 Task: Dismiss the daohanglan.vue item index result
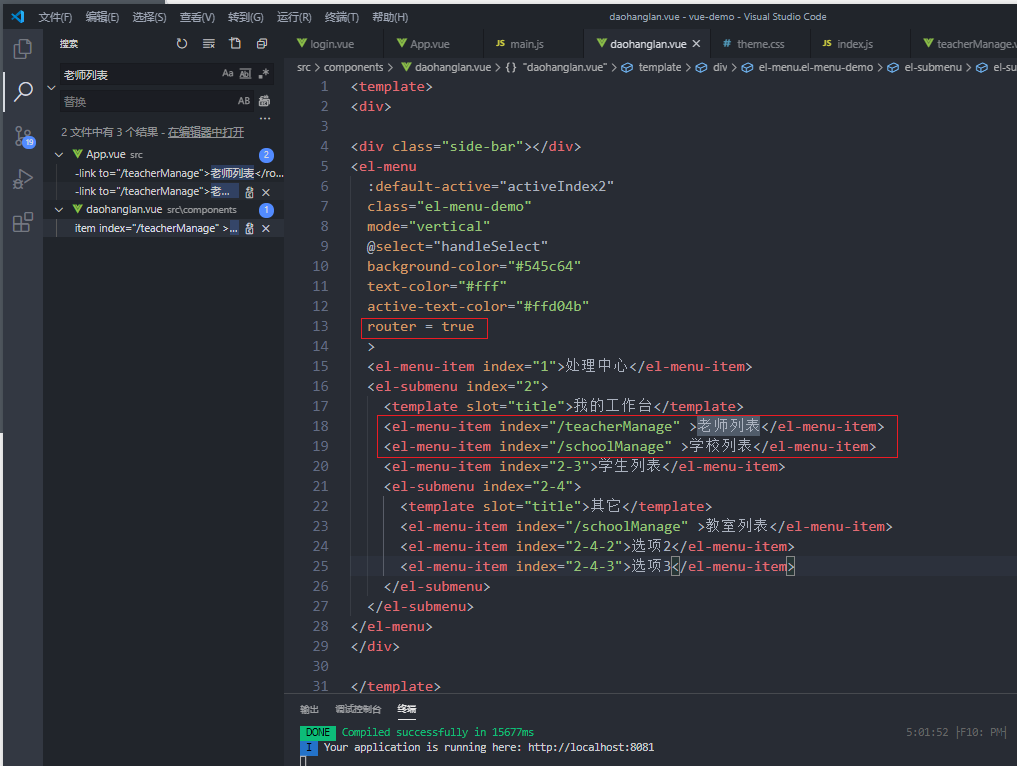coord(265,228)
